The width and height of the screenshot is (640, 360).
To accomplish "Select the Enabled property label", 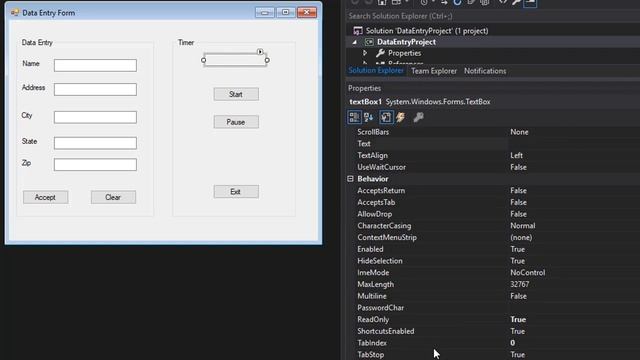I will [x=370, y=249].
